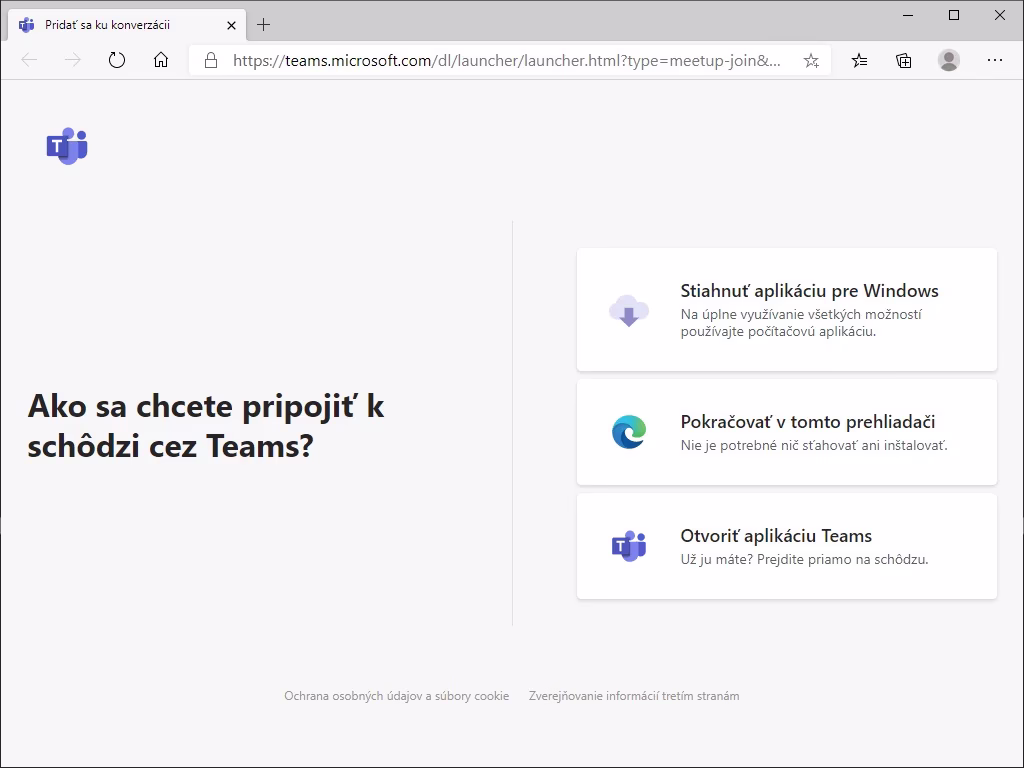Minimize the browser window
1024x768 pixels.
tap(908, 15)
